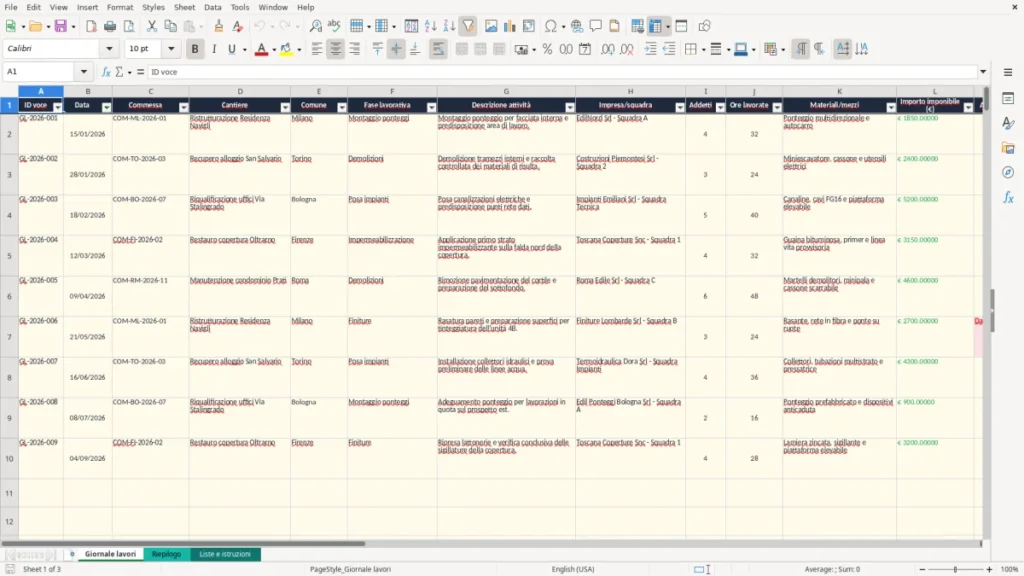The width and height of the screenshot is (1024, 576).
Task: Insert a hyperlink
Action: (577, 26)
